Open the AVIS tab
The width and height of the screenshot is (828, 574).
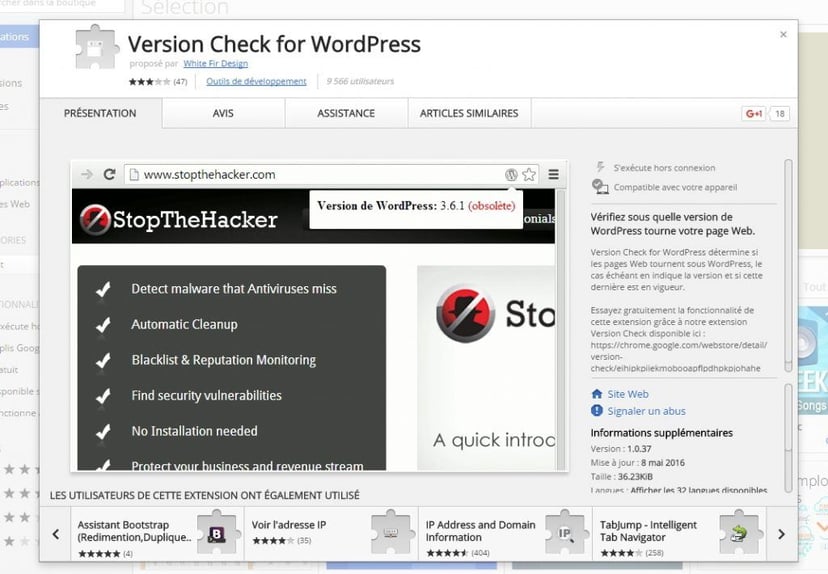tap(223, 113)
